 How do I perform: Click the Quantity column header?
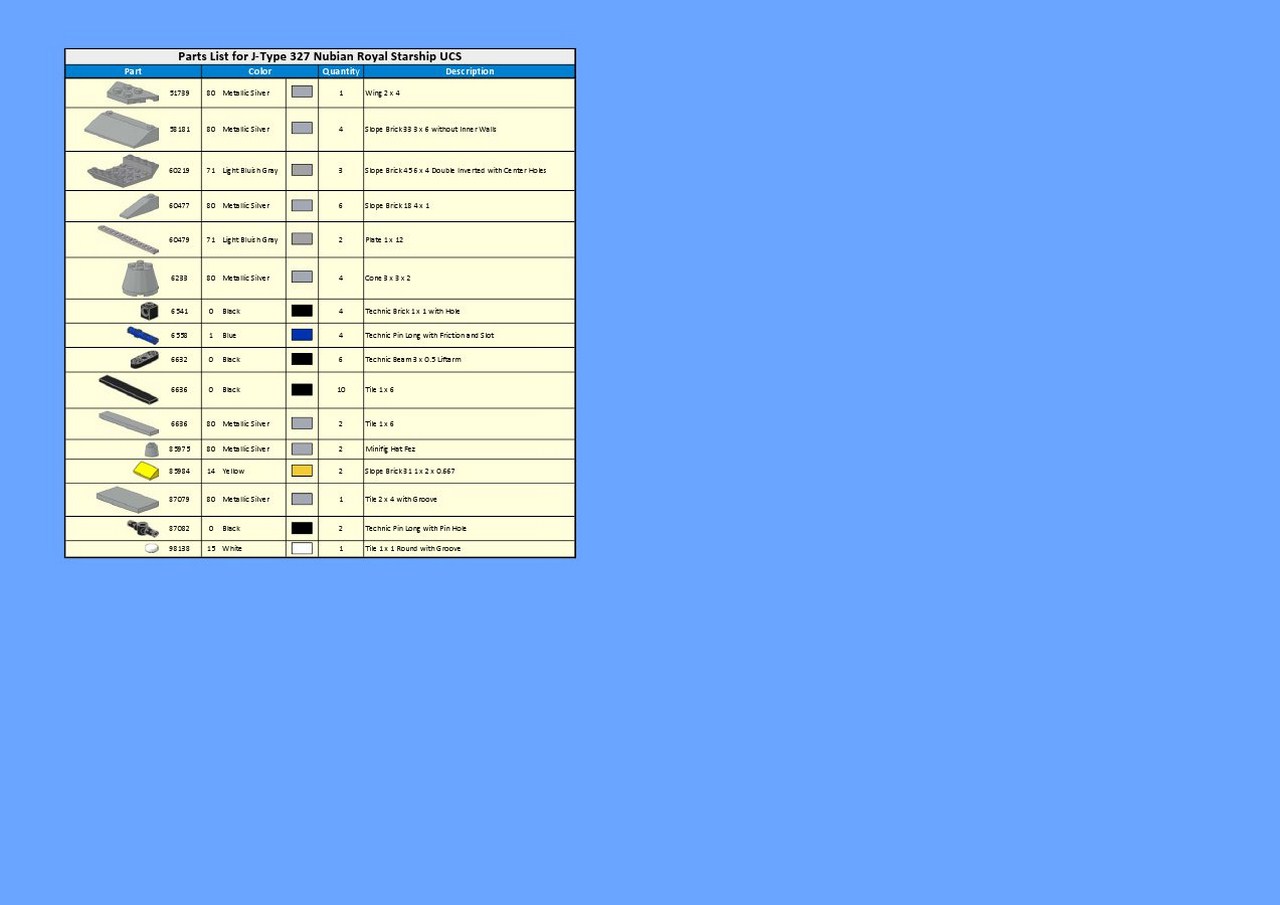(x=341, y=71)
